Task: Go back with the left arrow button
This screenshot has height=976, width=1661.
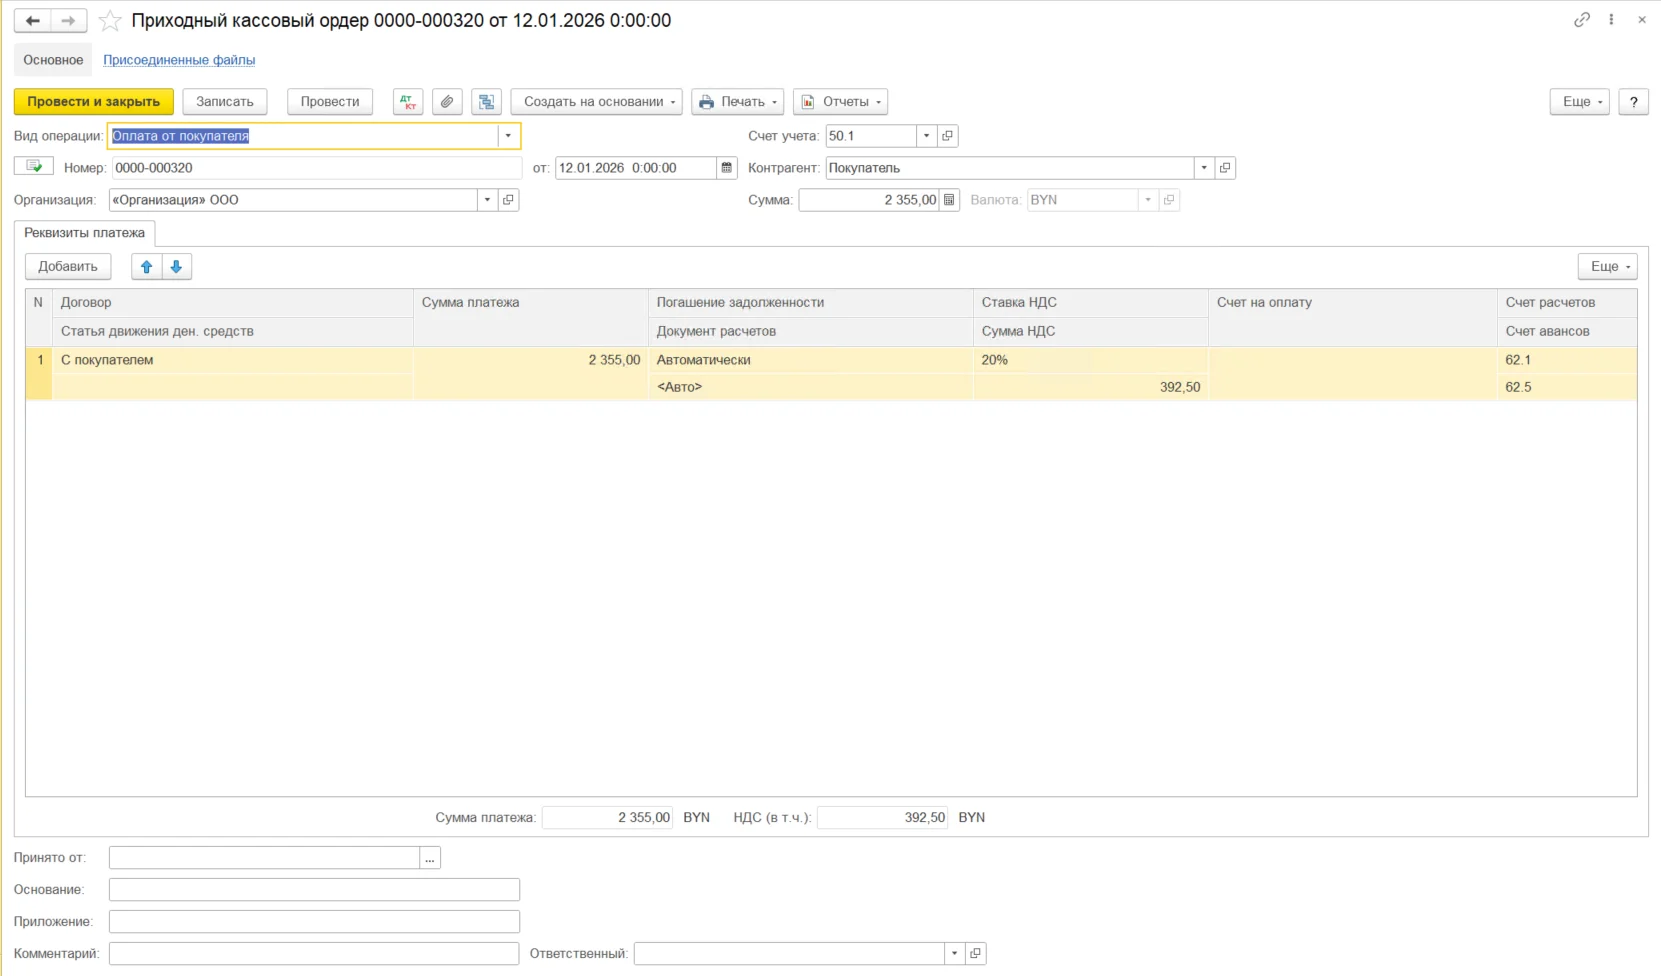Action: tap(32, 20)
